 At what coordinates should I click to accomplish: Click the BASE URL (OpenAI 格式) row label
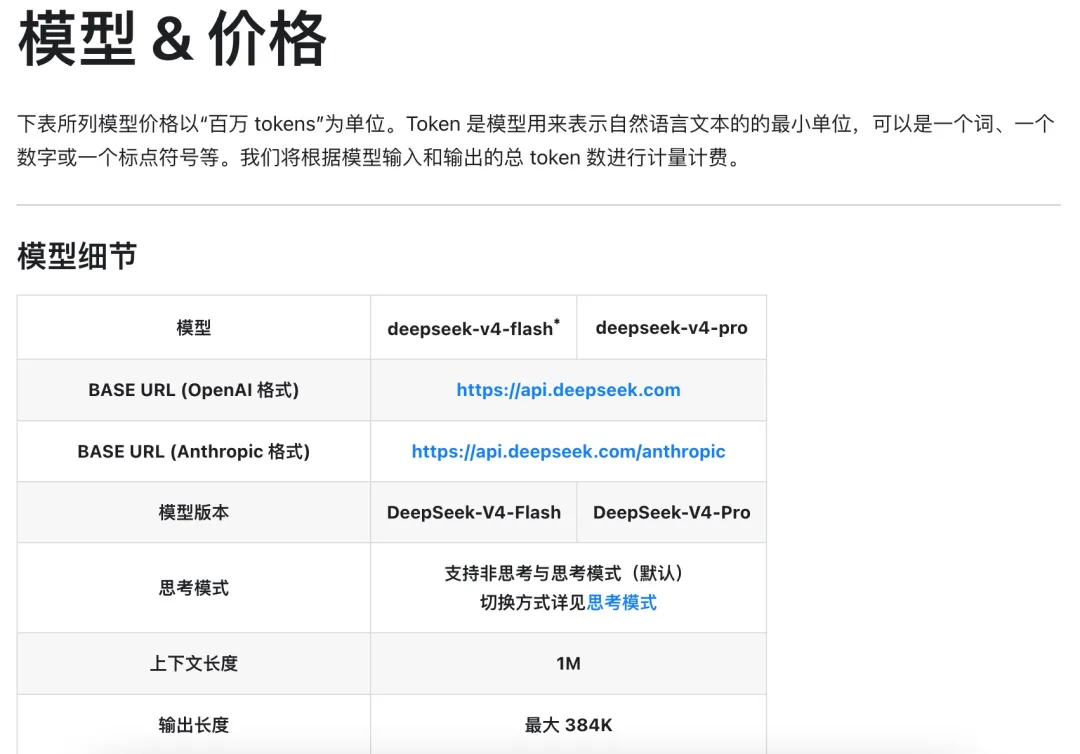point(194,390)
